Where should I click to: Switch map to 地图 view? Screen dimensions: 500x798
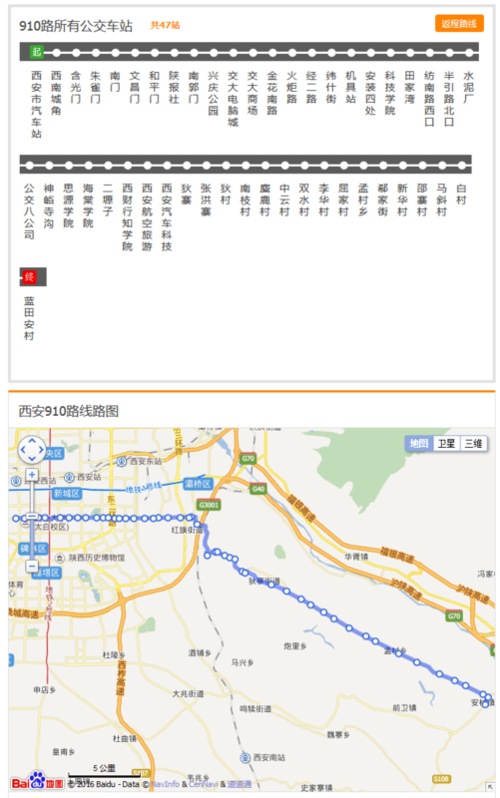pos(420,443)
